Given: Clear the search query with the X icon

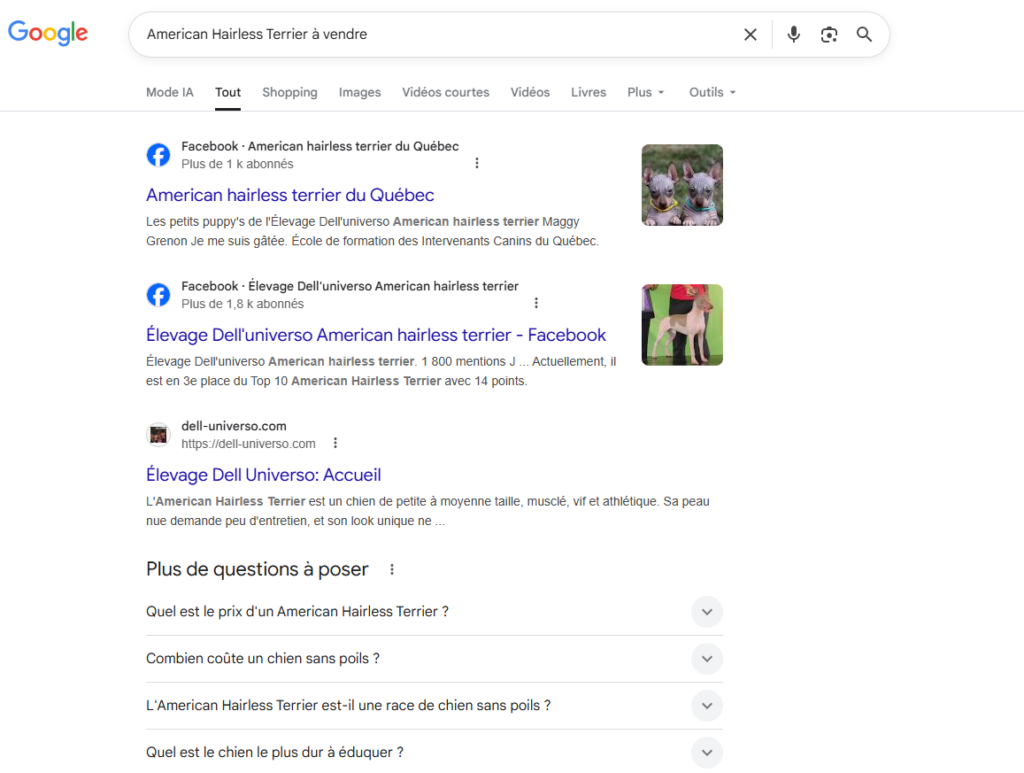Looking at the screenshot, I should tap(750, 34).
